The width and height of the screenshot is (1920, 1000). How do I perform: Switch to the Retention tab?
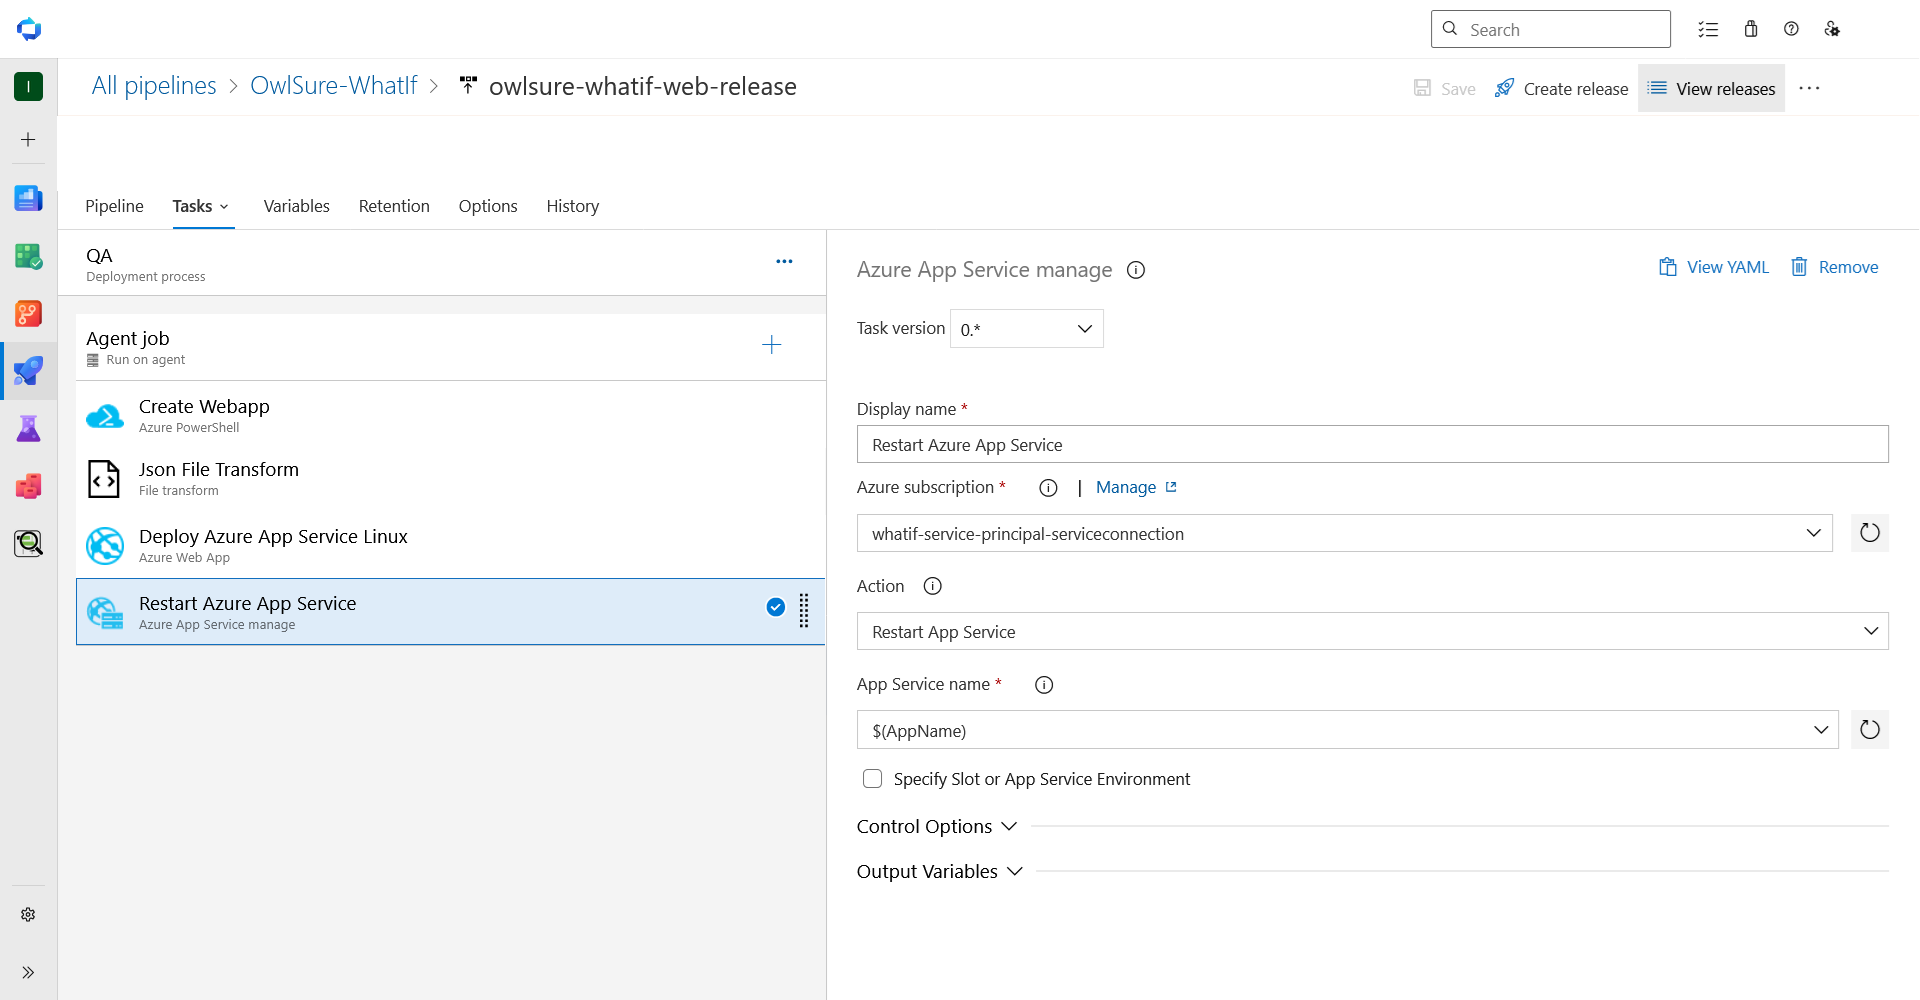[x=394, y=206]
